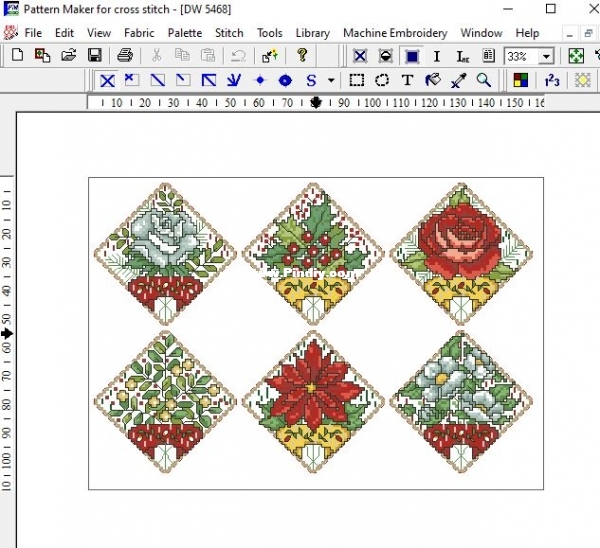Pick the Text tool

pyautogui.click(x=407, y=80)
